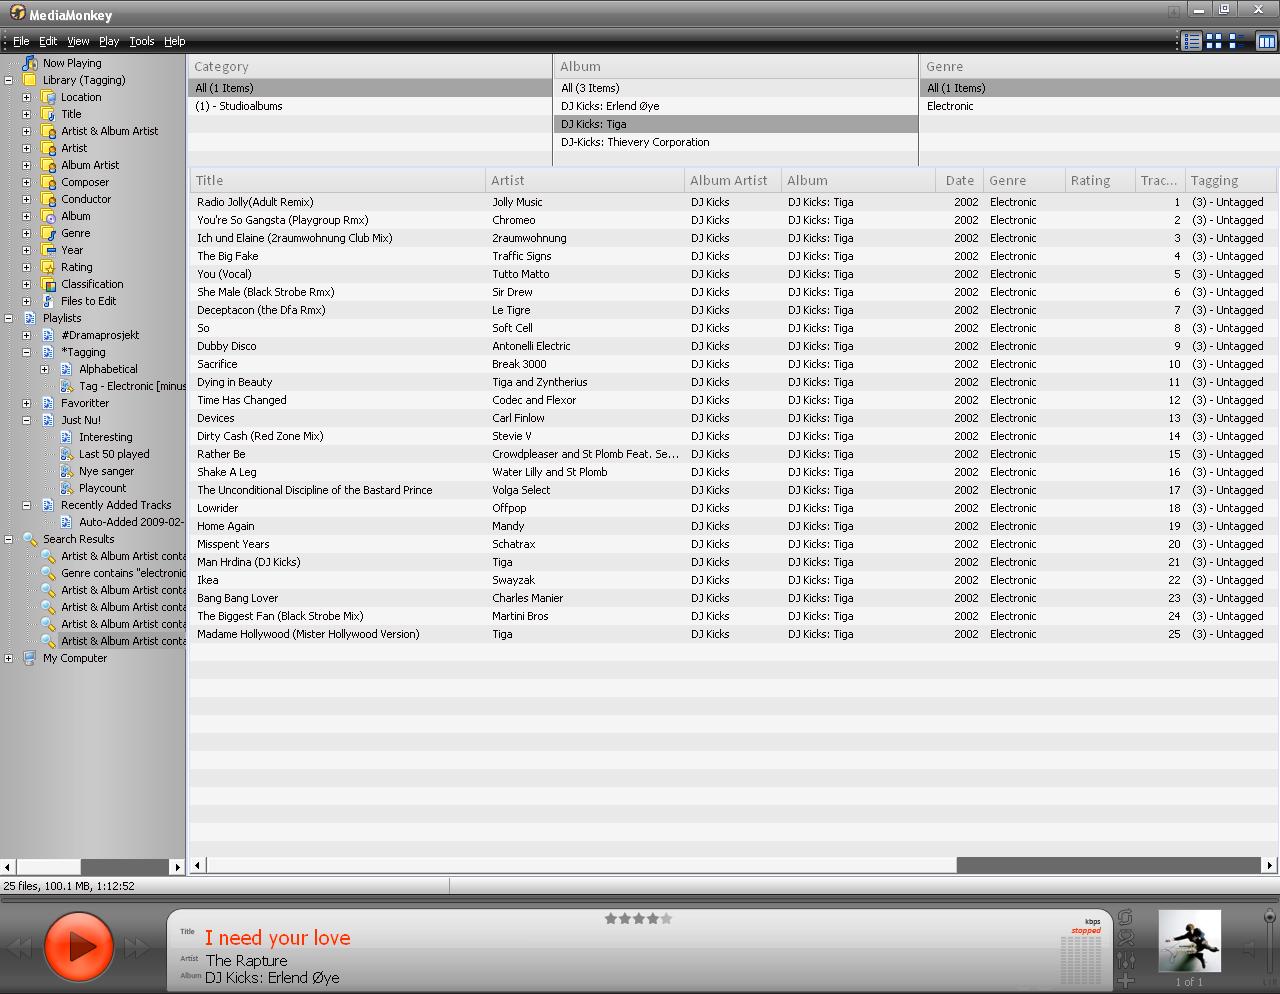Click the Library (Tagging) folder icon

coord(30,80)
